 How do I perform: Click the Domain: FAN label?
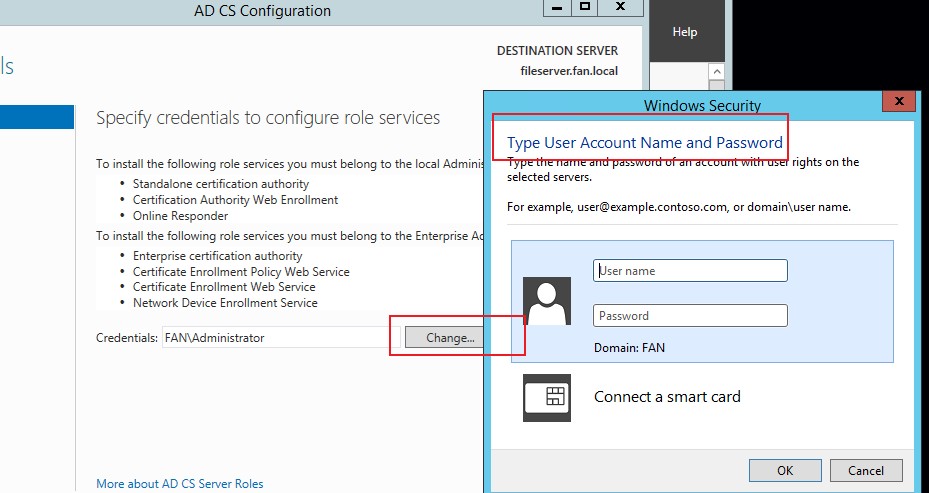click(x=629, y=348)
